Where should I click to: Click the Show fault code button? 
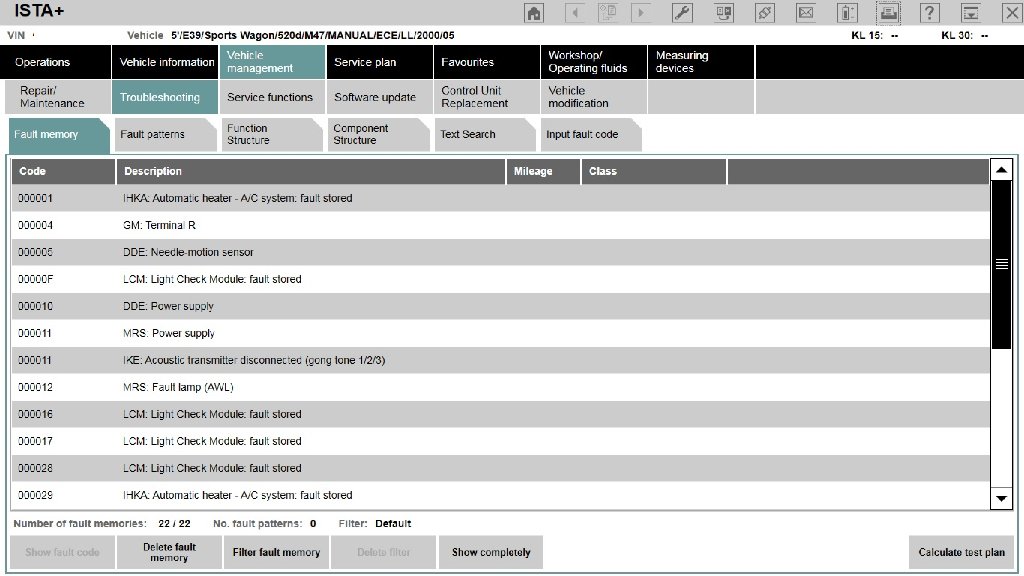point(63,552)
